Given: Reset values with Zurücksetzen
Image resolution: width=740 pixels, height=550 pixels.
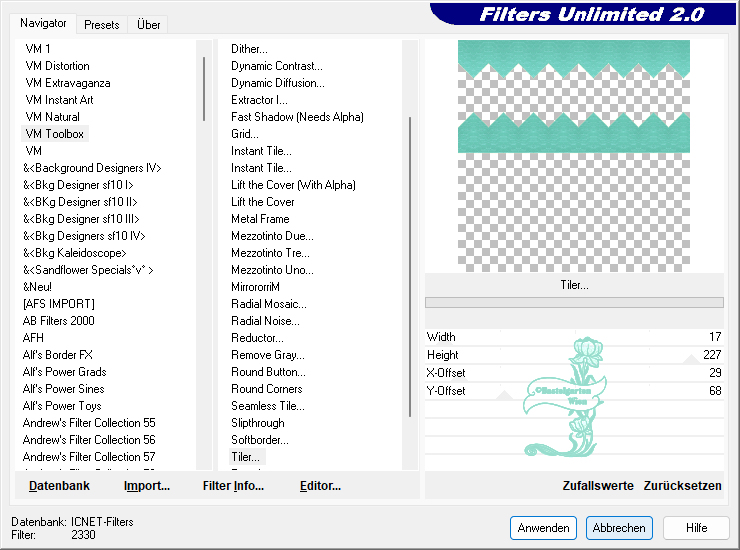Looking at the screenshot, I should coord(682,486).
